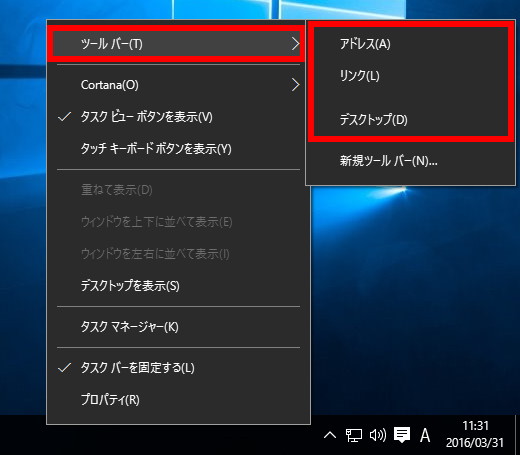Screen dimensions: 520x455
Task: Click the ツール バー submenu arrow chevron
Action: click(x=295, y=44)
